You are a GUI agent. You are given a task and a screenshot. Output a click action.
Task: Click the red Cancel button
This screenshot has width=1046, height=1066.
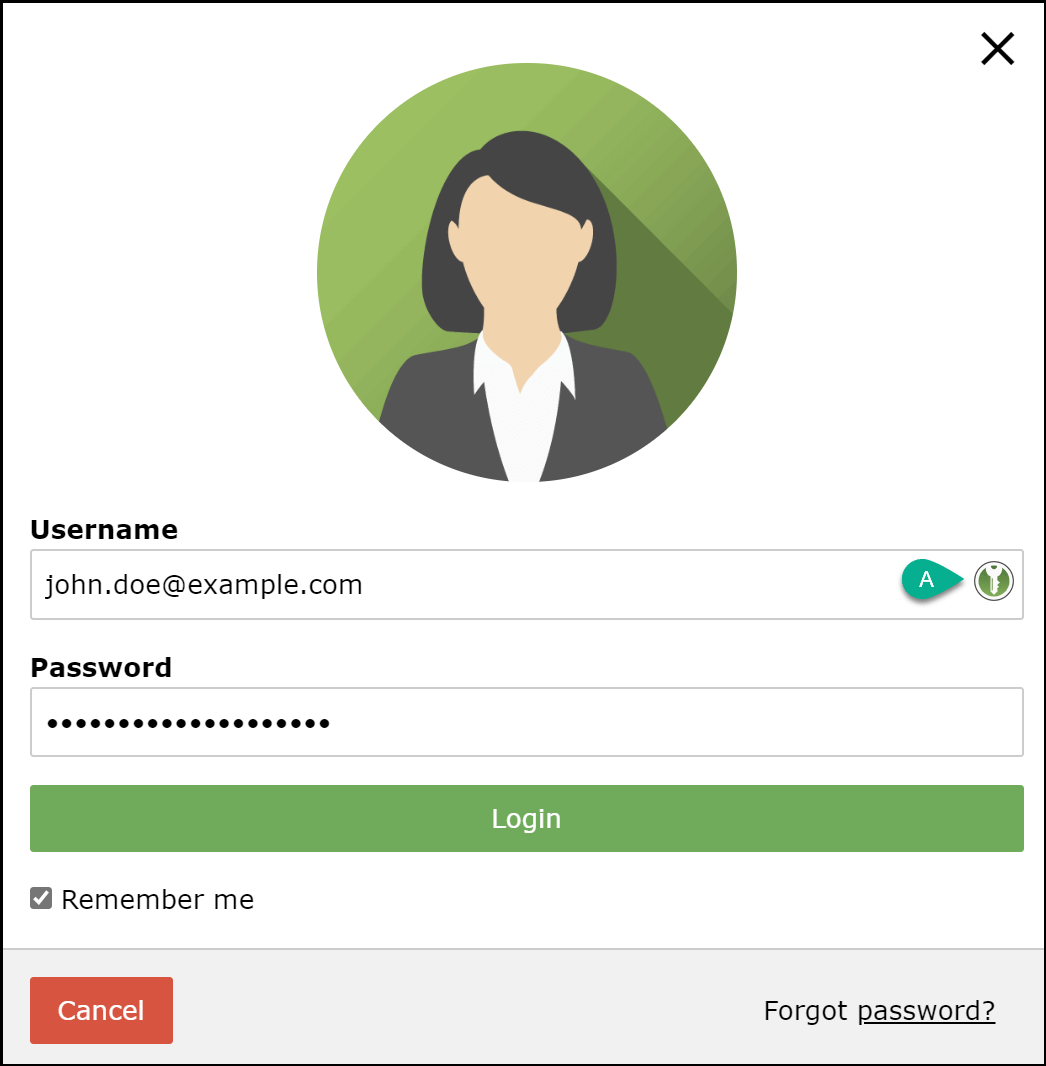click(x=101, y=1010)
